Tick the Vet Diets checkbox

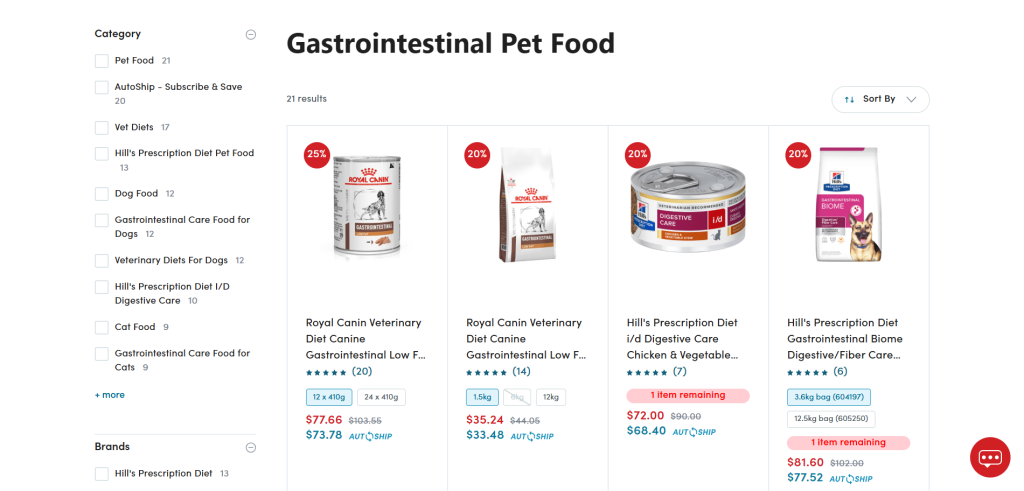click(102, 127)
